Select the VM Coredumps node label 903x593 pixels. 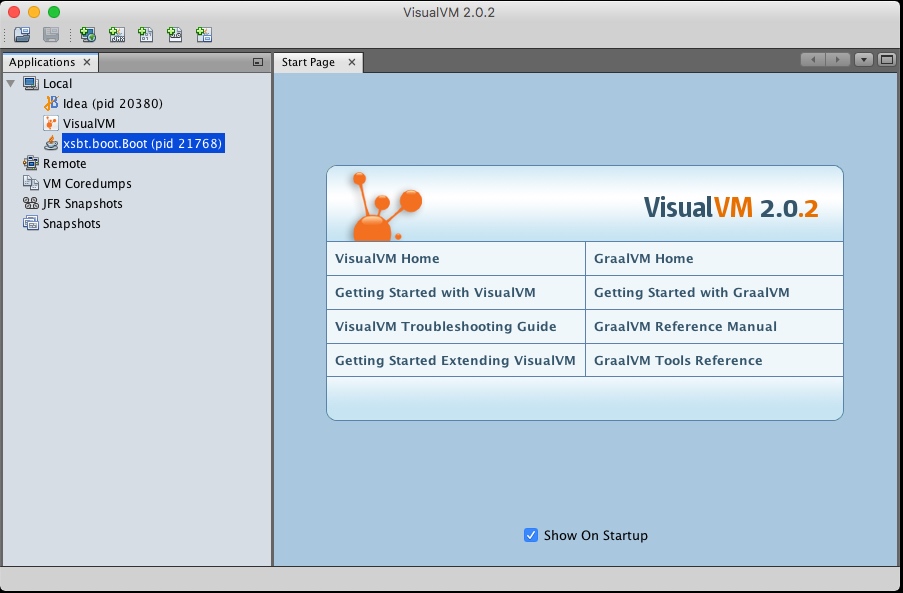(87, 184)
